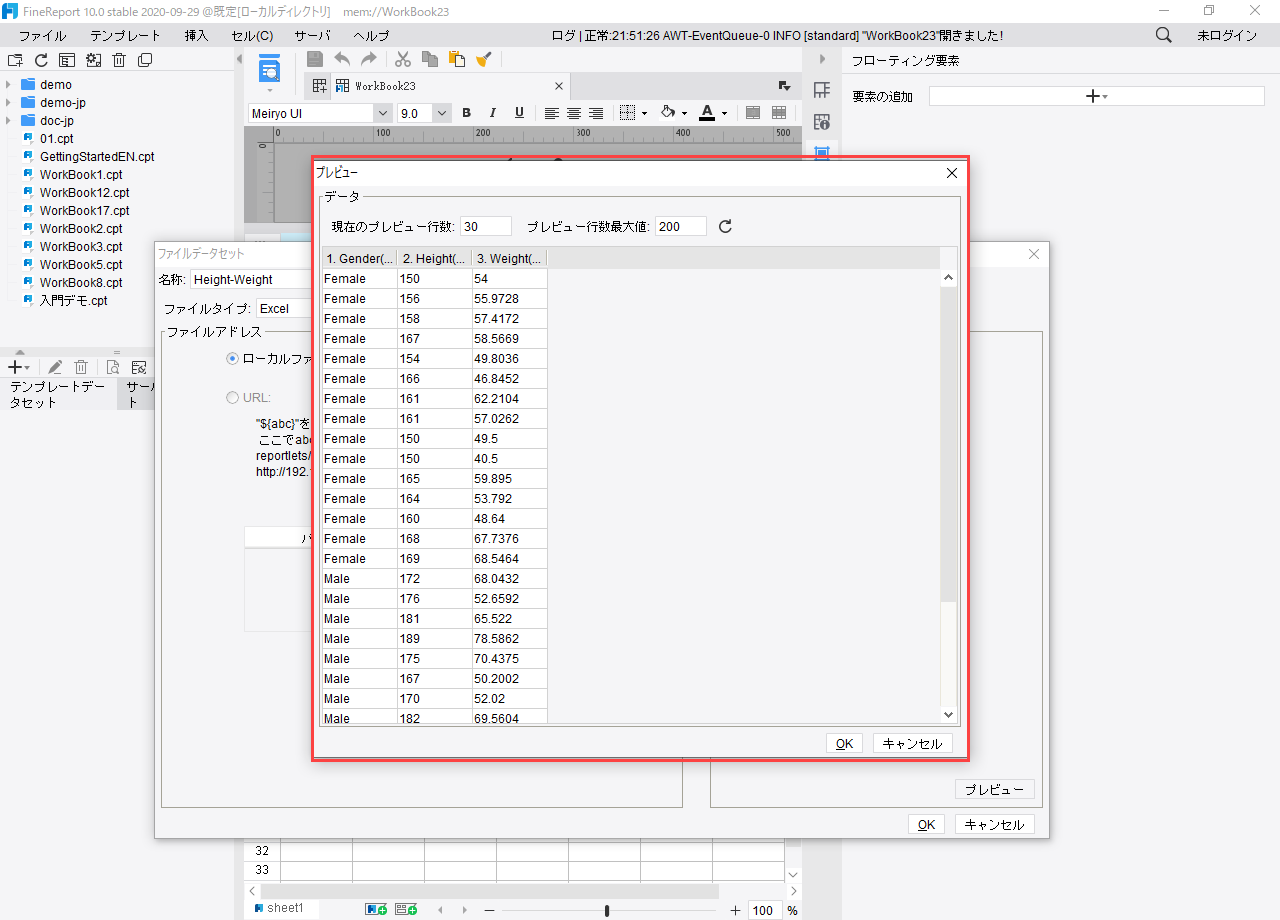Open the テンプレート menu
The image size is (1280, 920).
point(125,35)
